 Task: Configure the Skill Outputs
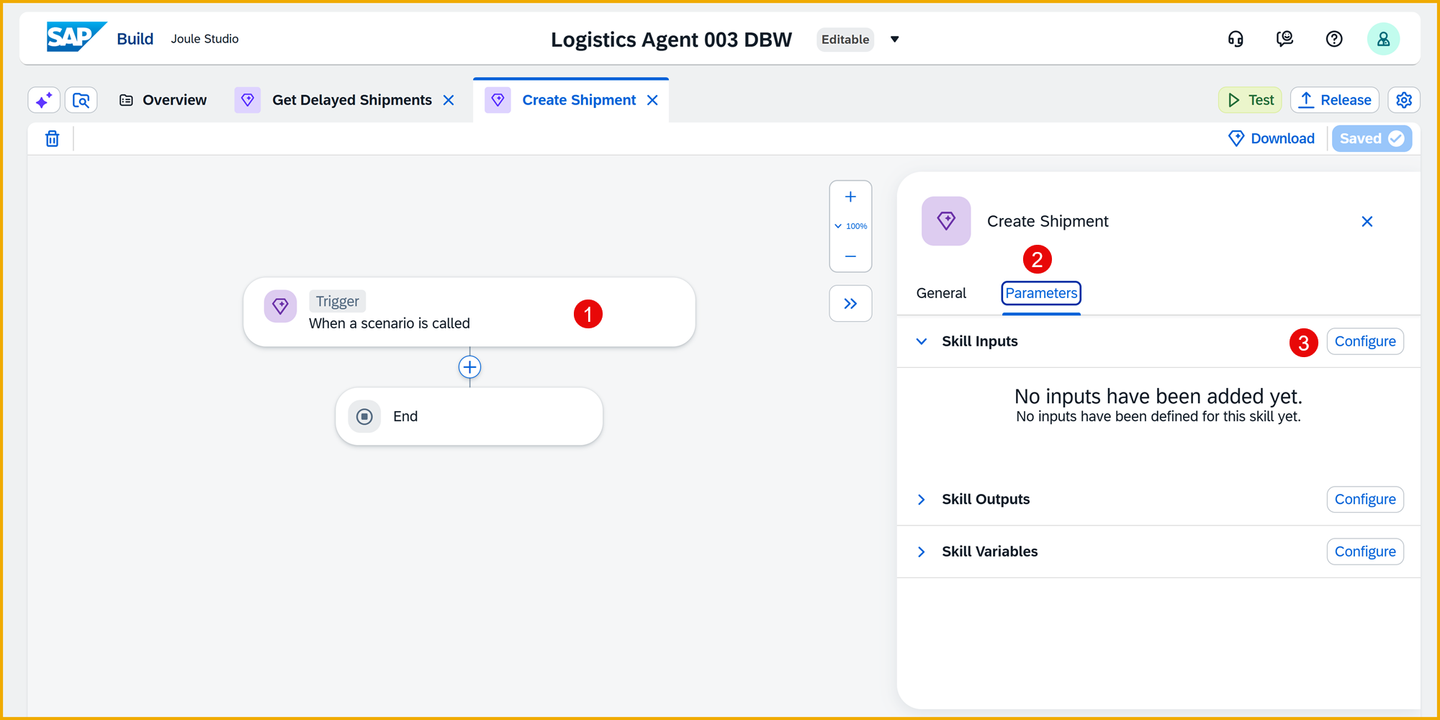tap(1365, 499)
